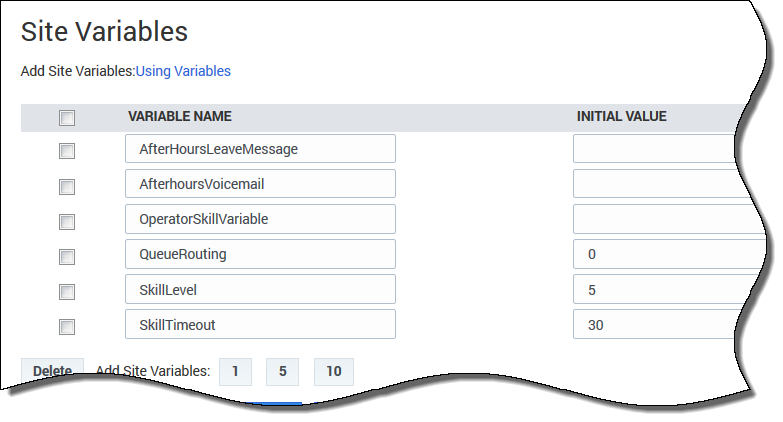783x422 pixels.
Task: Click the AfterhoursVoicemail name field
Action: (260, 184)
